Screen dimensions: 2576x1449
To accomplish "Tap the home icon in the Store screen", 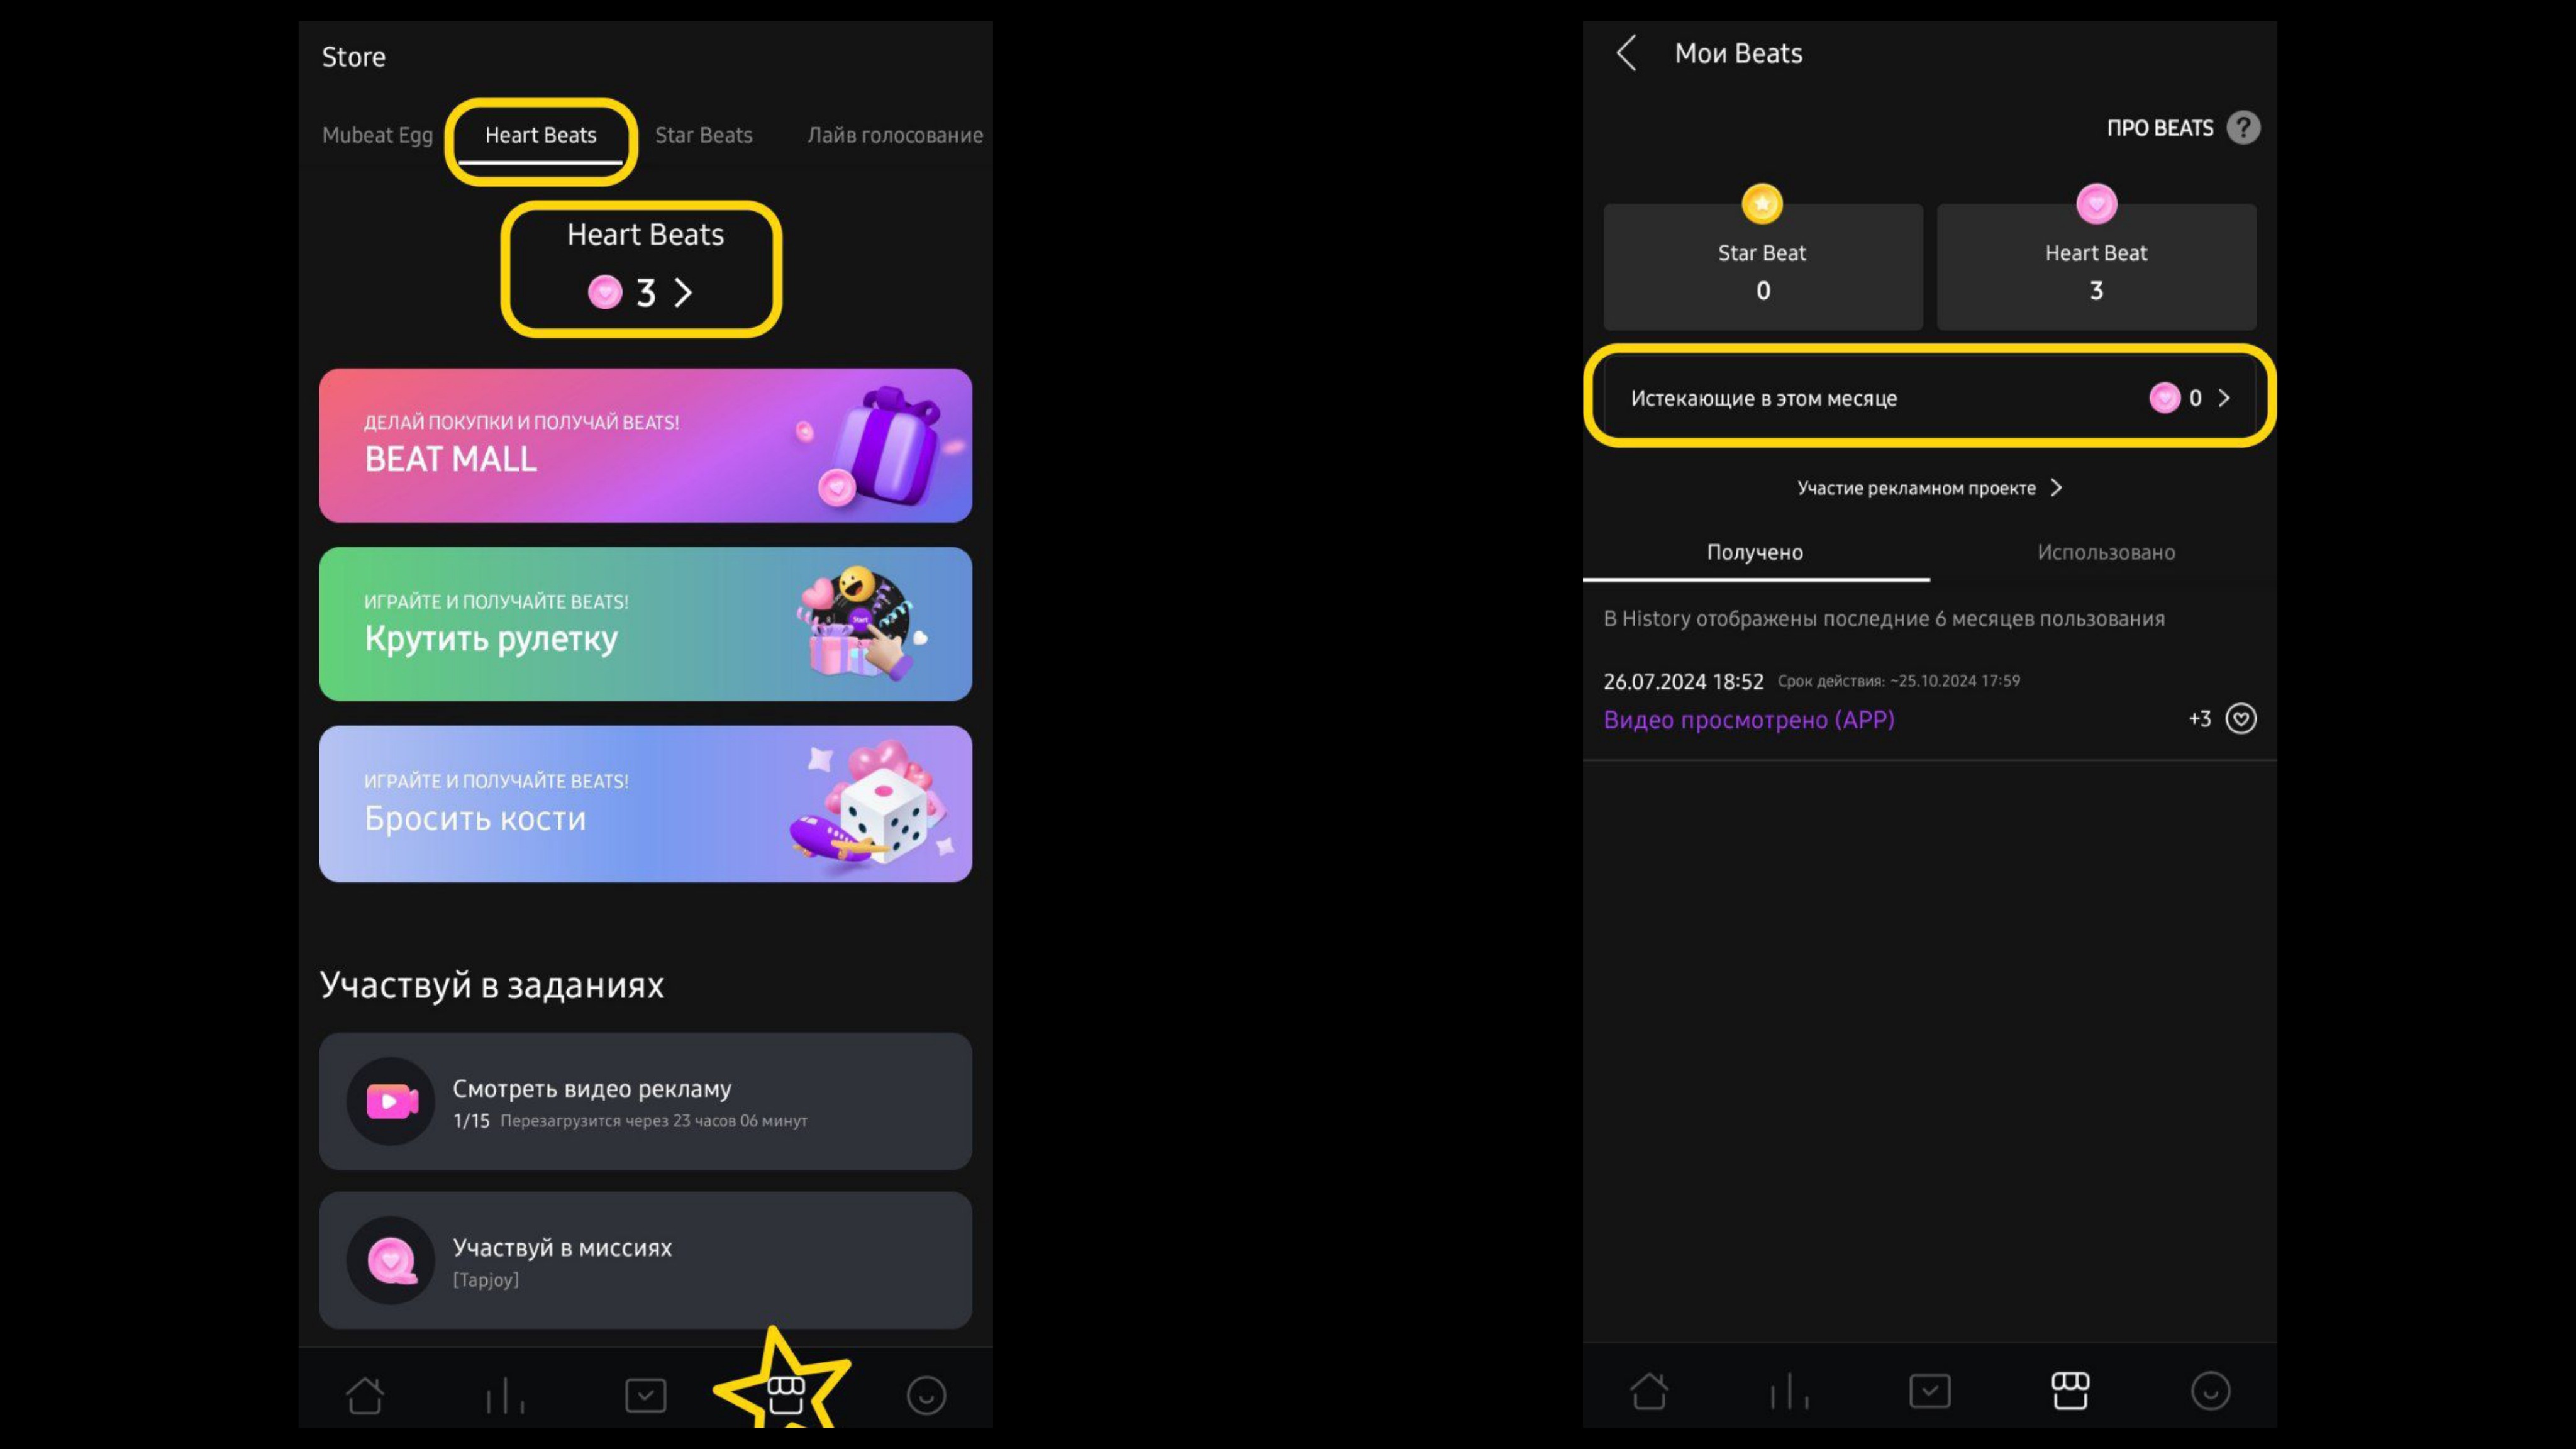I will coord(365,1394).
